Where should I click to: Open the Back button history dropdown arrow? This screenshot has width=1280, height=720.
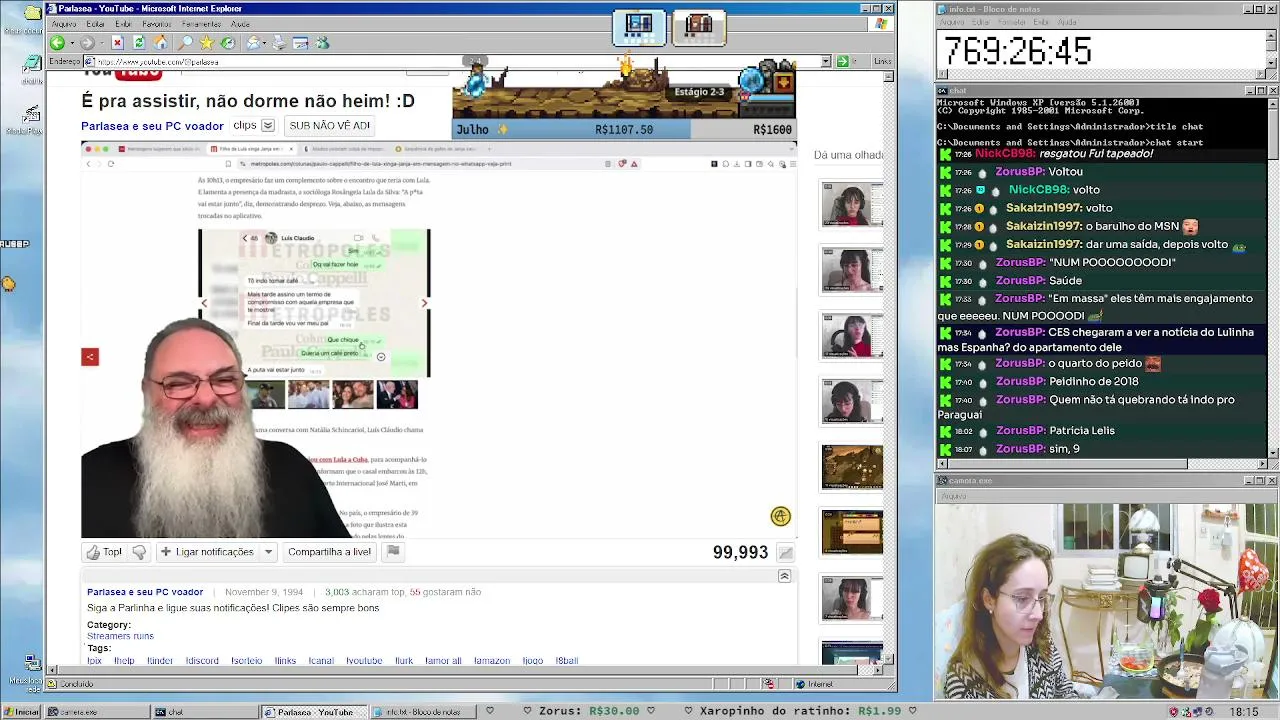(x=70, y=43)
